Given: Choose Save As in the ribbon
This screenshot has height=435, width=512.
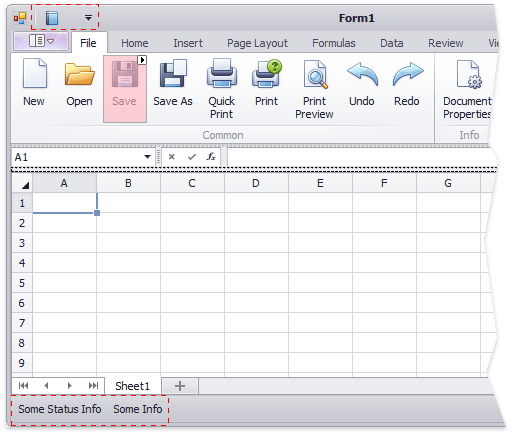Looking at the screenshot, I should pos(173,82).
